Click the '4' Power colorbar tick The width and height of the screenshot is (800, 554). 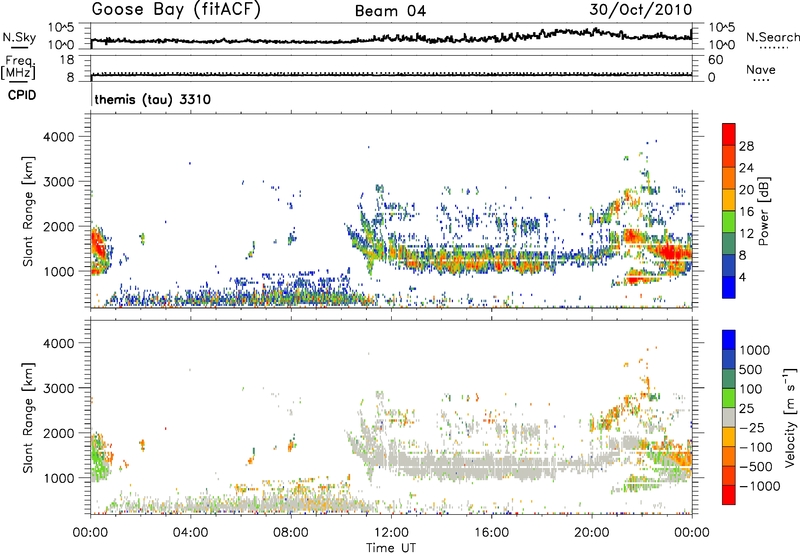742,278
